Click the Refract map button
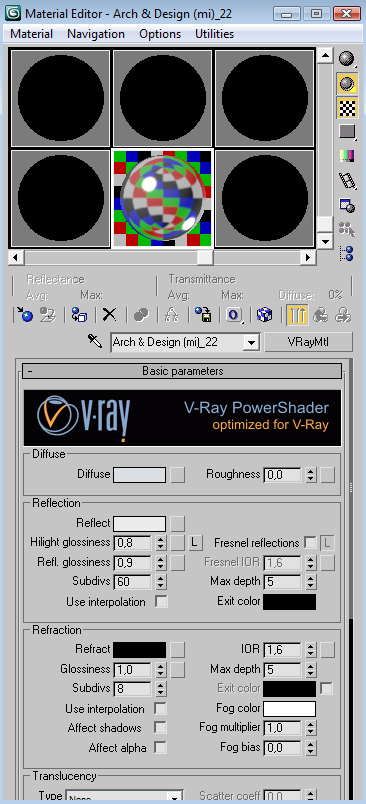 point(177,650)
